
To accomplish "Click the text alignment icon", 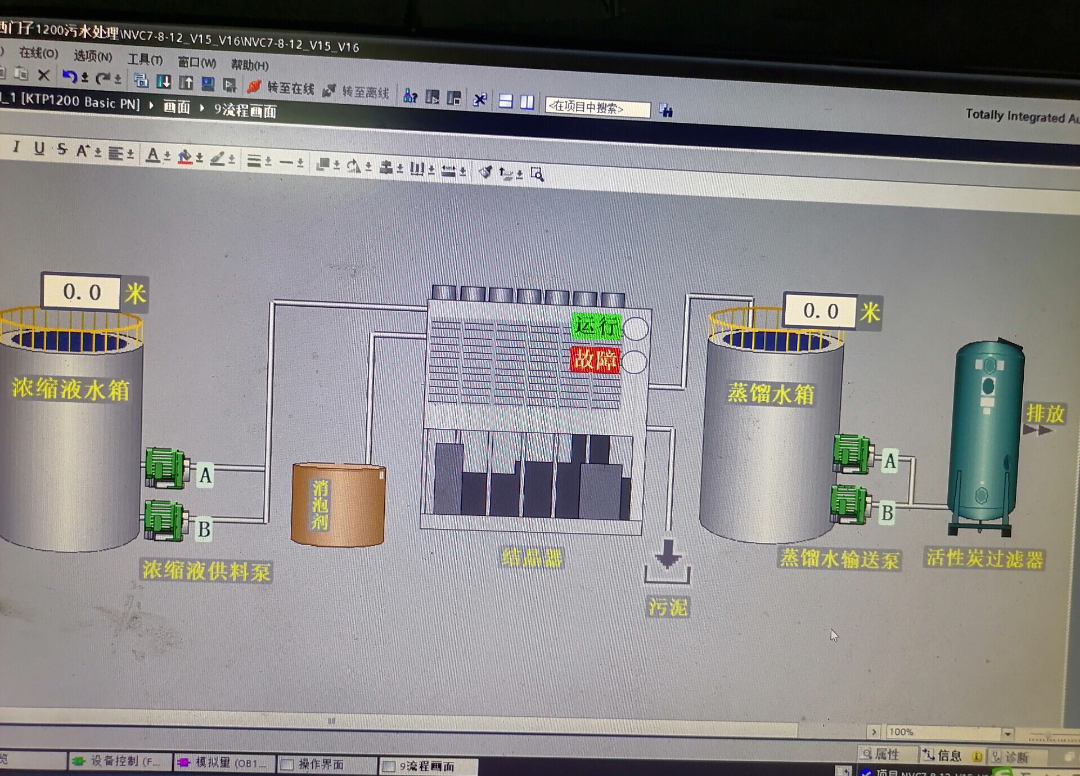I will [116, 152].
